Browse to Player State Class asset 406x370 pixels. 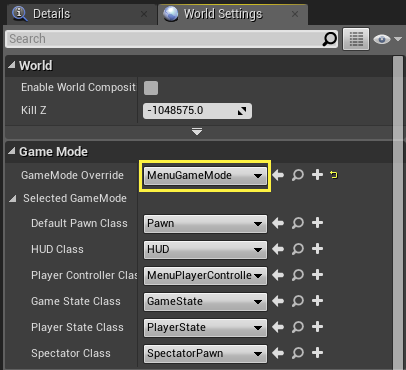[298, 327]
